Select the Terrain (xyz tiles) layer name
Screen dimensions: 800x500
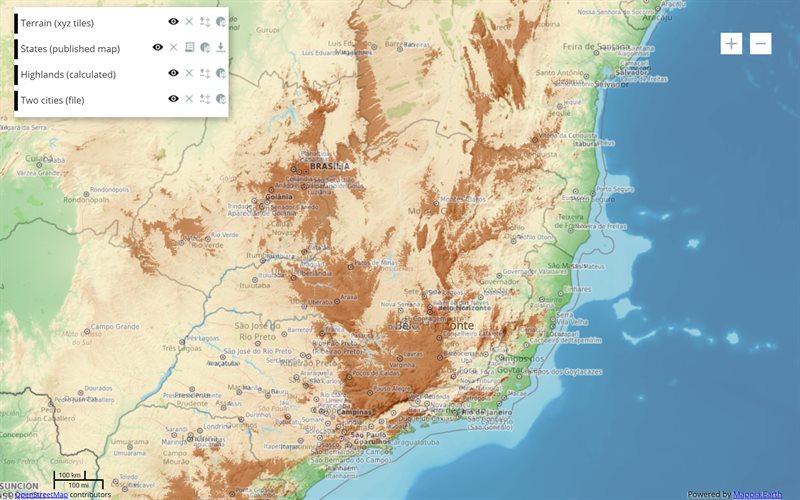coord(57,23)
